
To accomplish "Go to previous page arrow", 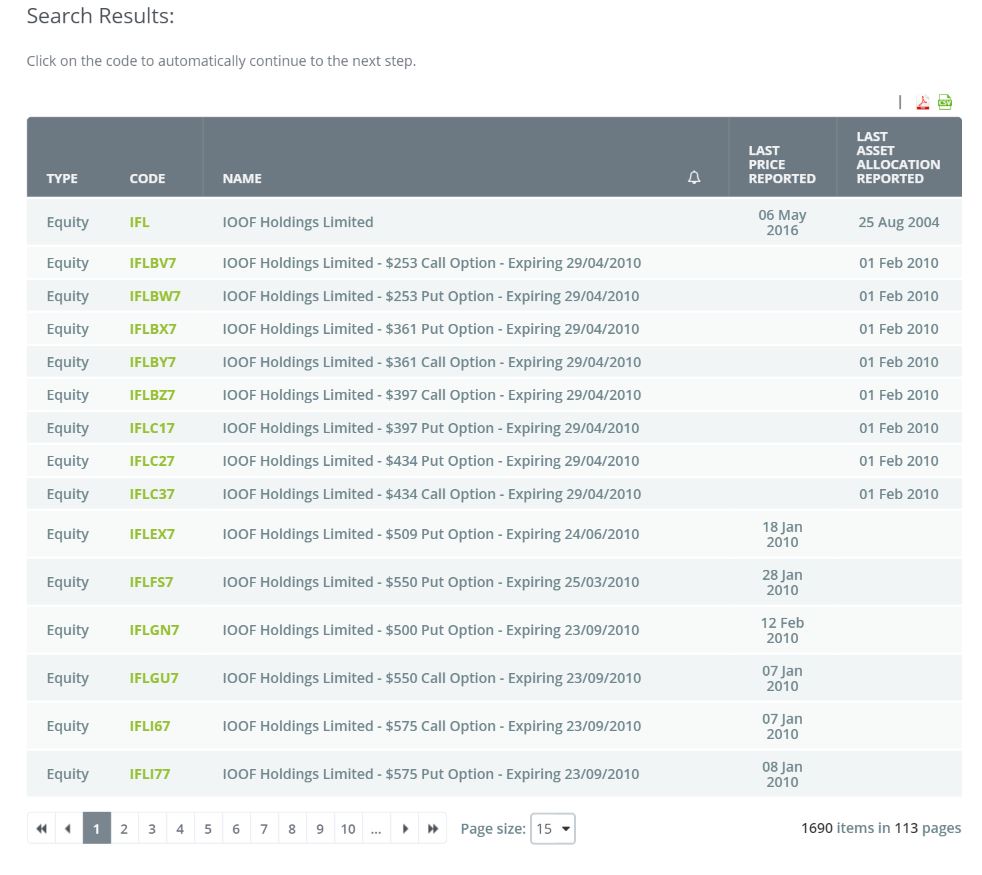I will 68,829.
